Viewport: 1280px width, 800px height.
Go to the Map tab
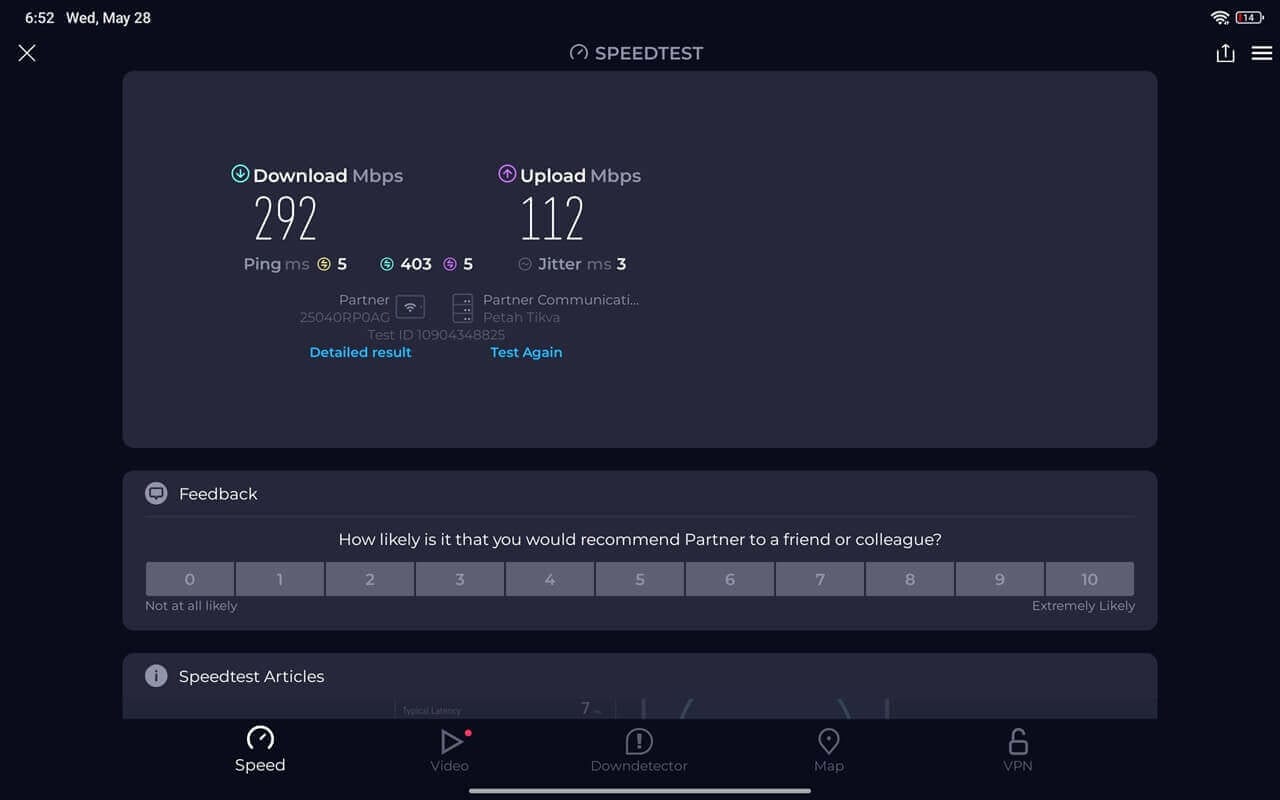point(828,750)
